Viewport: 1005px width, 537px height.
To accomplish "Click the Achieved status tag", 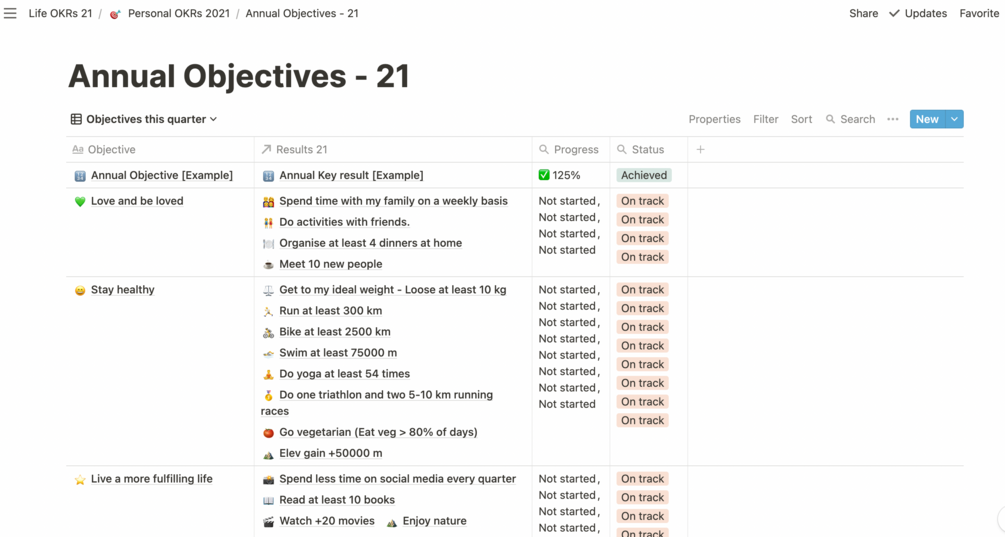I will pos(643,175).
